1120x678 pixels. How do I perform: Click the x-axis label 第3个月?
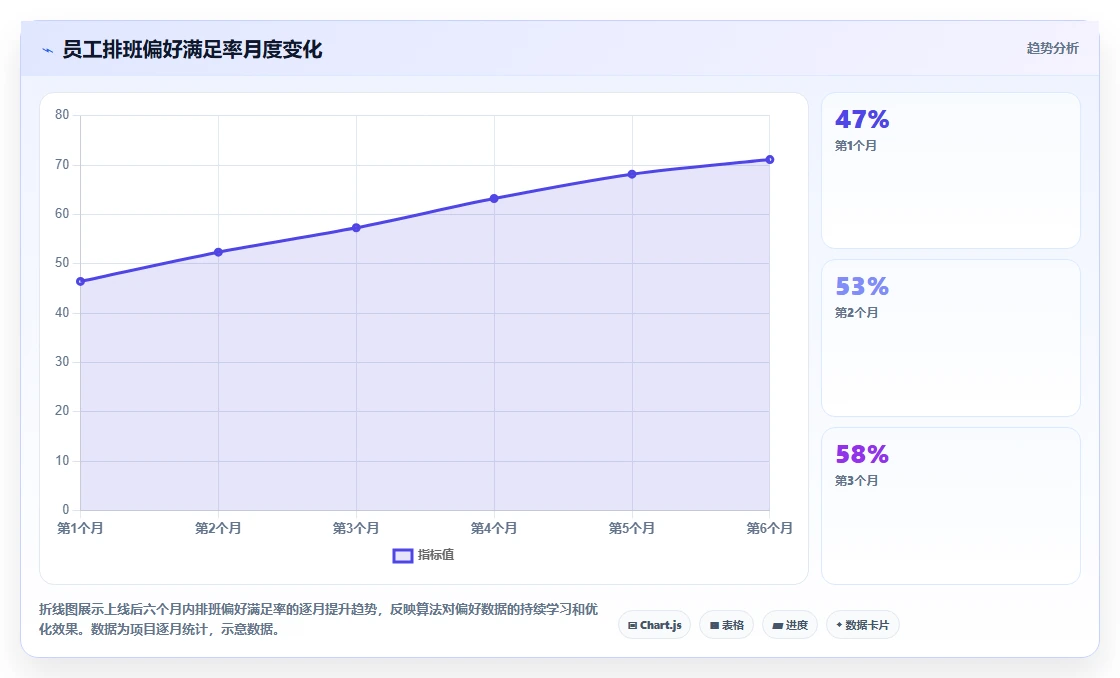coord(356,528)
